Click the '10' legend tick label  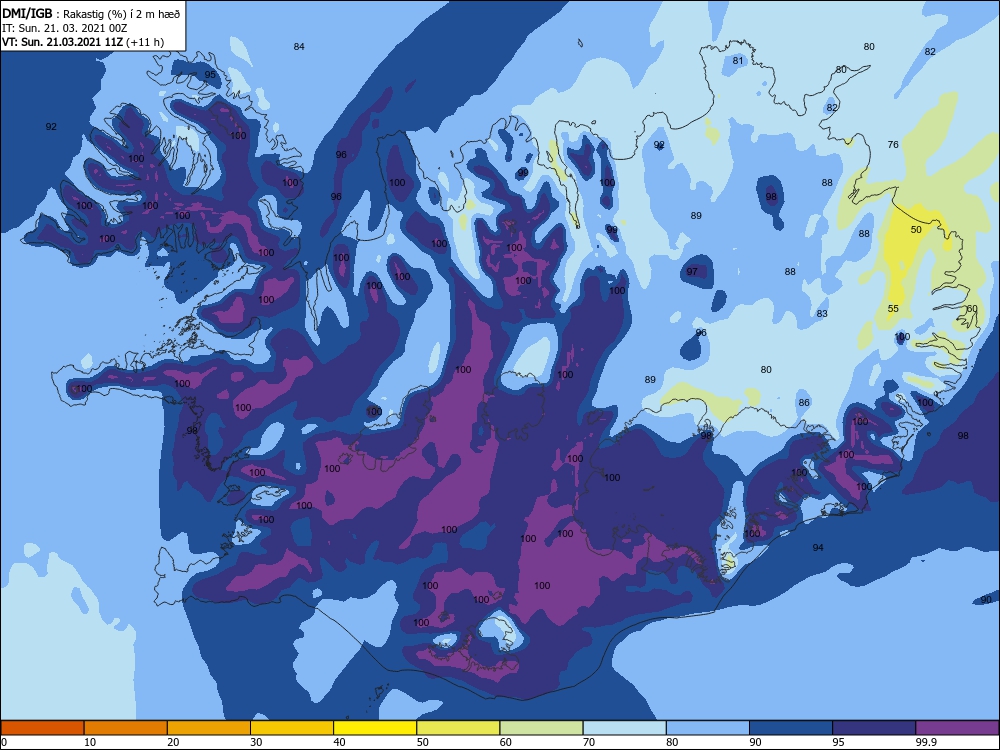point(90,742)
